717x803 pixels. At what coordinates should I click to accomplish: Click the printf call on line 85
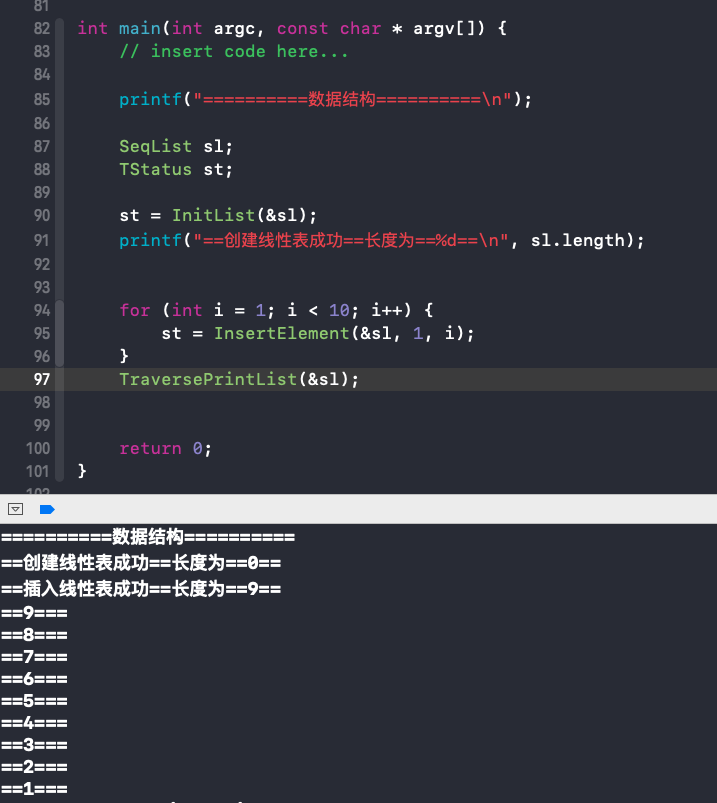[150, 99]
